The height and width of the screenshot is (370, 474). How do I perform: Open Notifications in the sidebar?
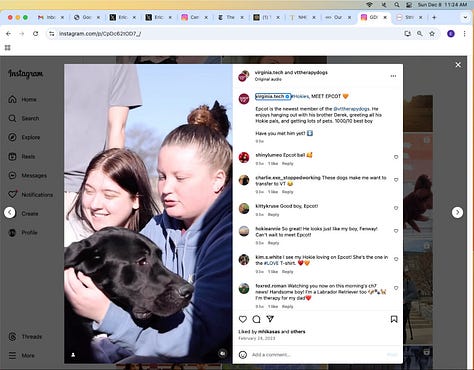[x=30, y=194]
